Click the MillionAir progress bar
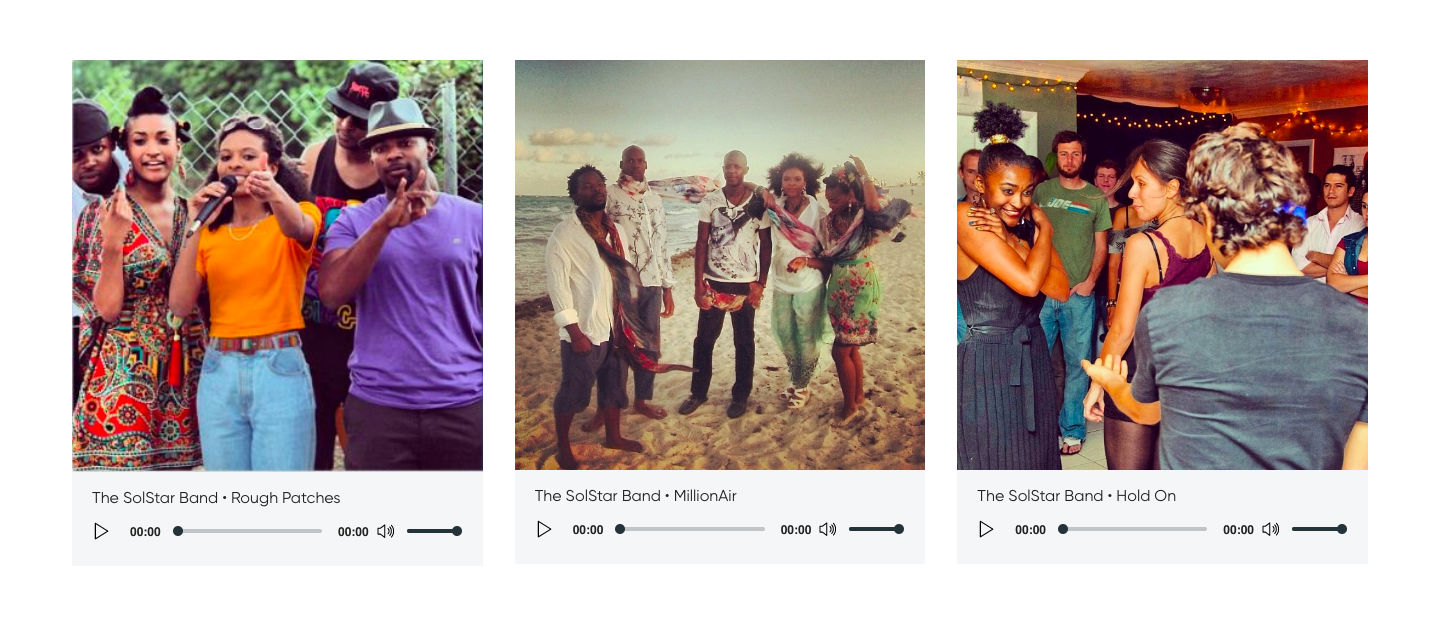 pos(690,529)
